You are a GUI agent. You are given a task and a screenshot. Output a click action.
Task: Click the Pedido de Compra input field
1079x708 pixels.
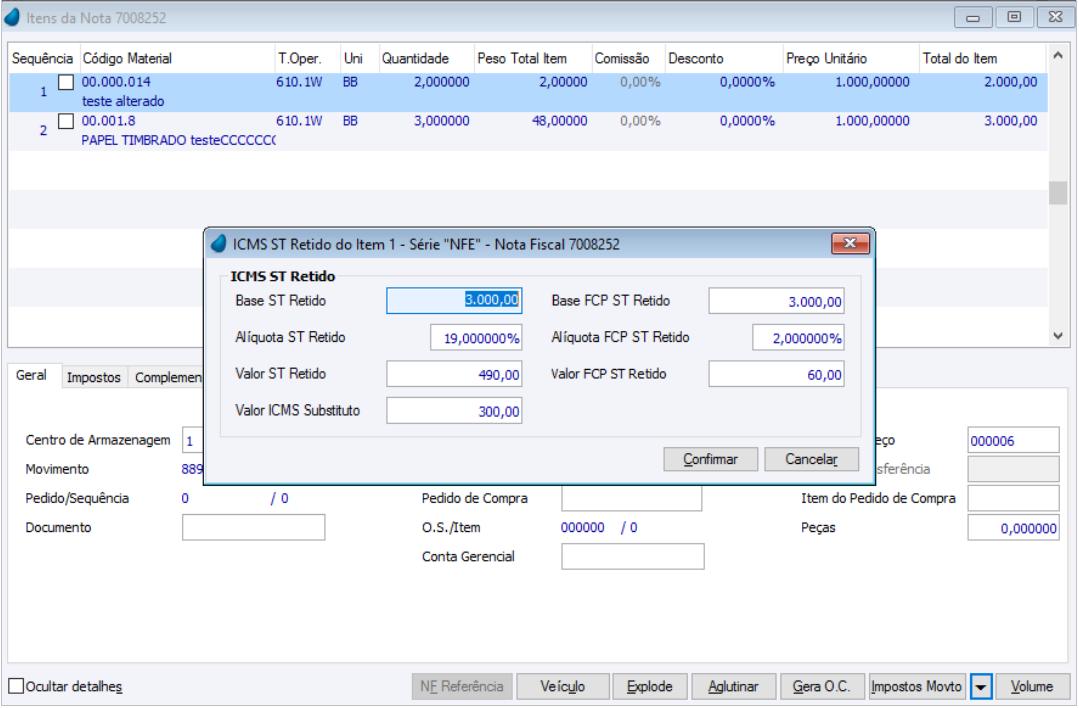tap(632, 498)
